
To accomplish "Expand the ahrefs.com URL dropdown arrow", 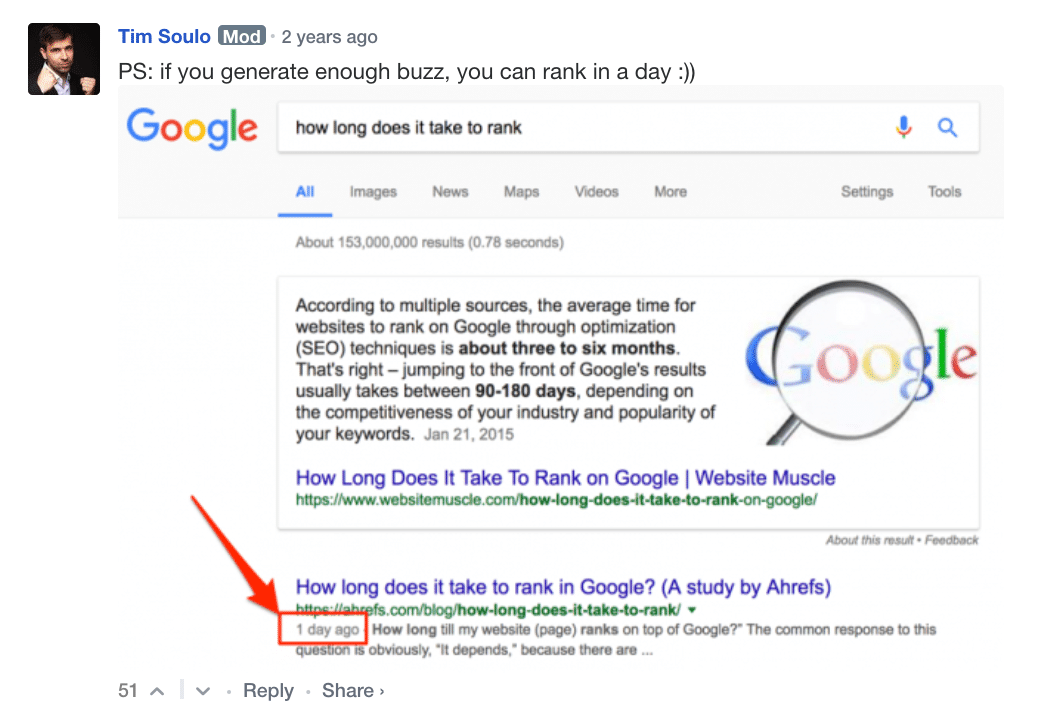I will point(693,610).
